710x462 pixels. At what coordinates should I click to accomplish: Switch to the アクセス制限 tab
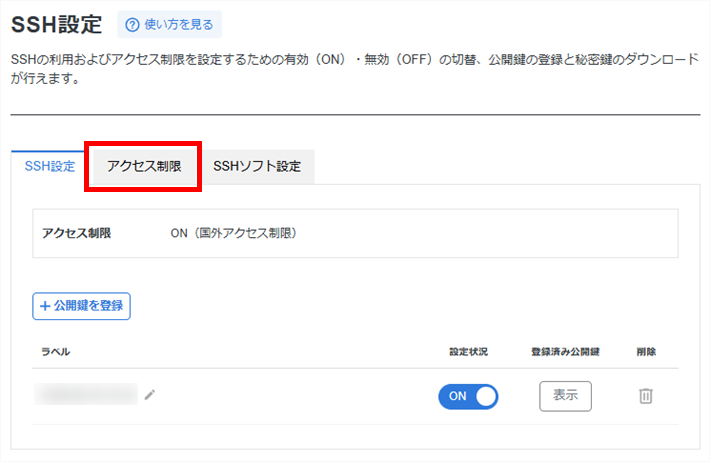coord(144,166)
